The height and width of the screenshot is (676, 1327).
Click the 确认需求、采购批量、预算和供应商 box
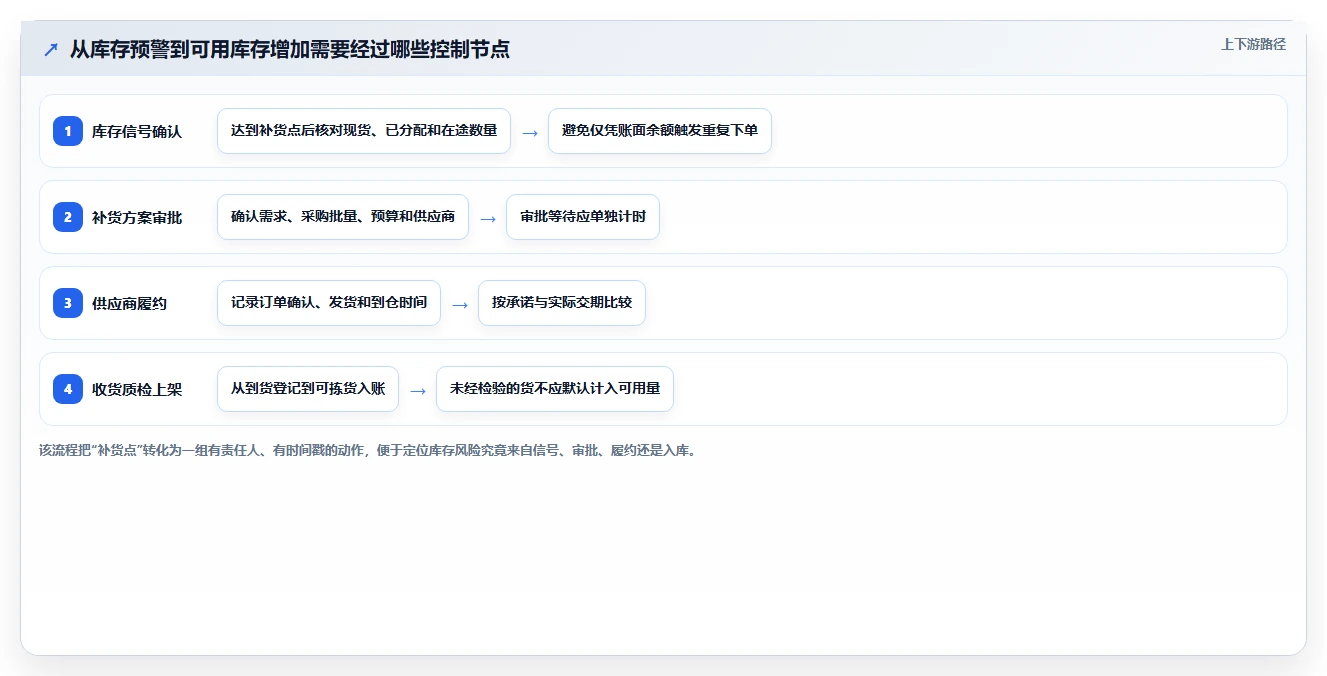343,217
